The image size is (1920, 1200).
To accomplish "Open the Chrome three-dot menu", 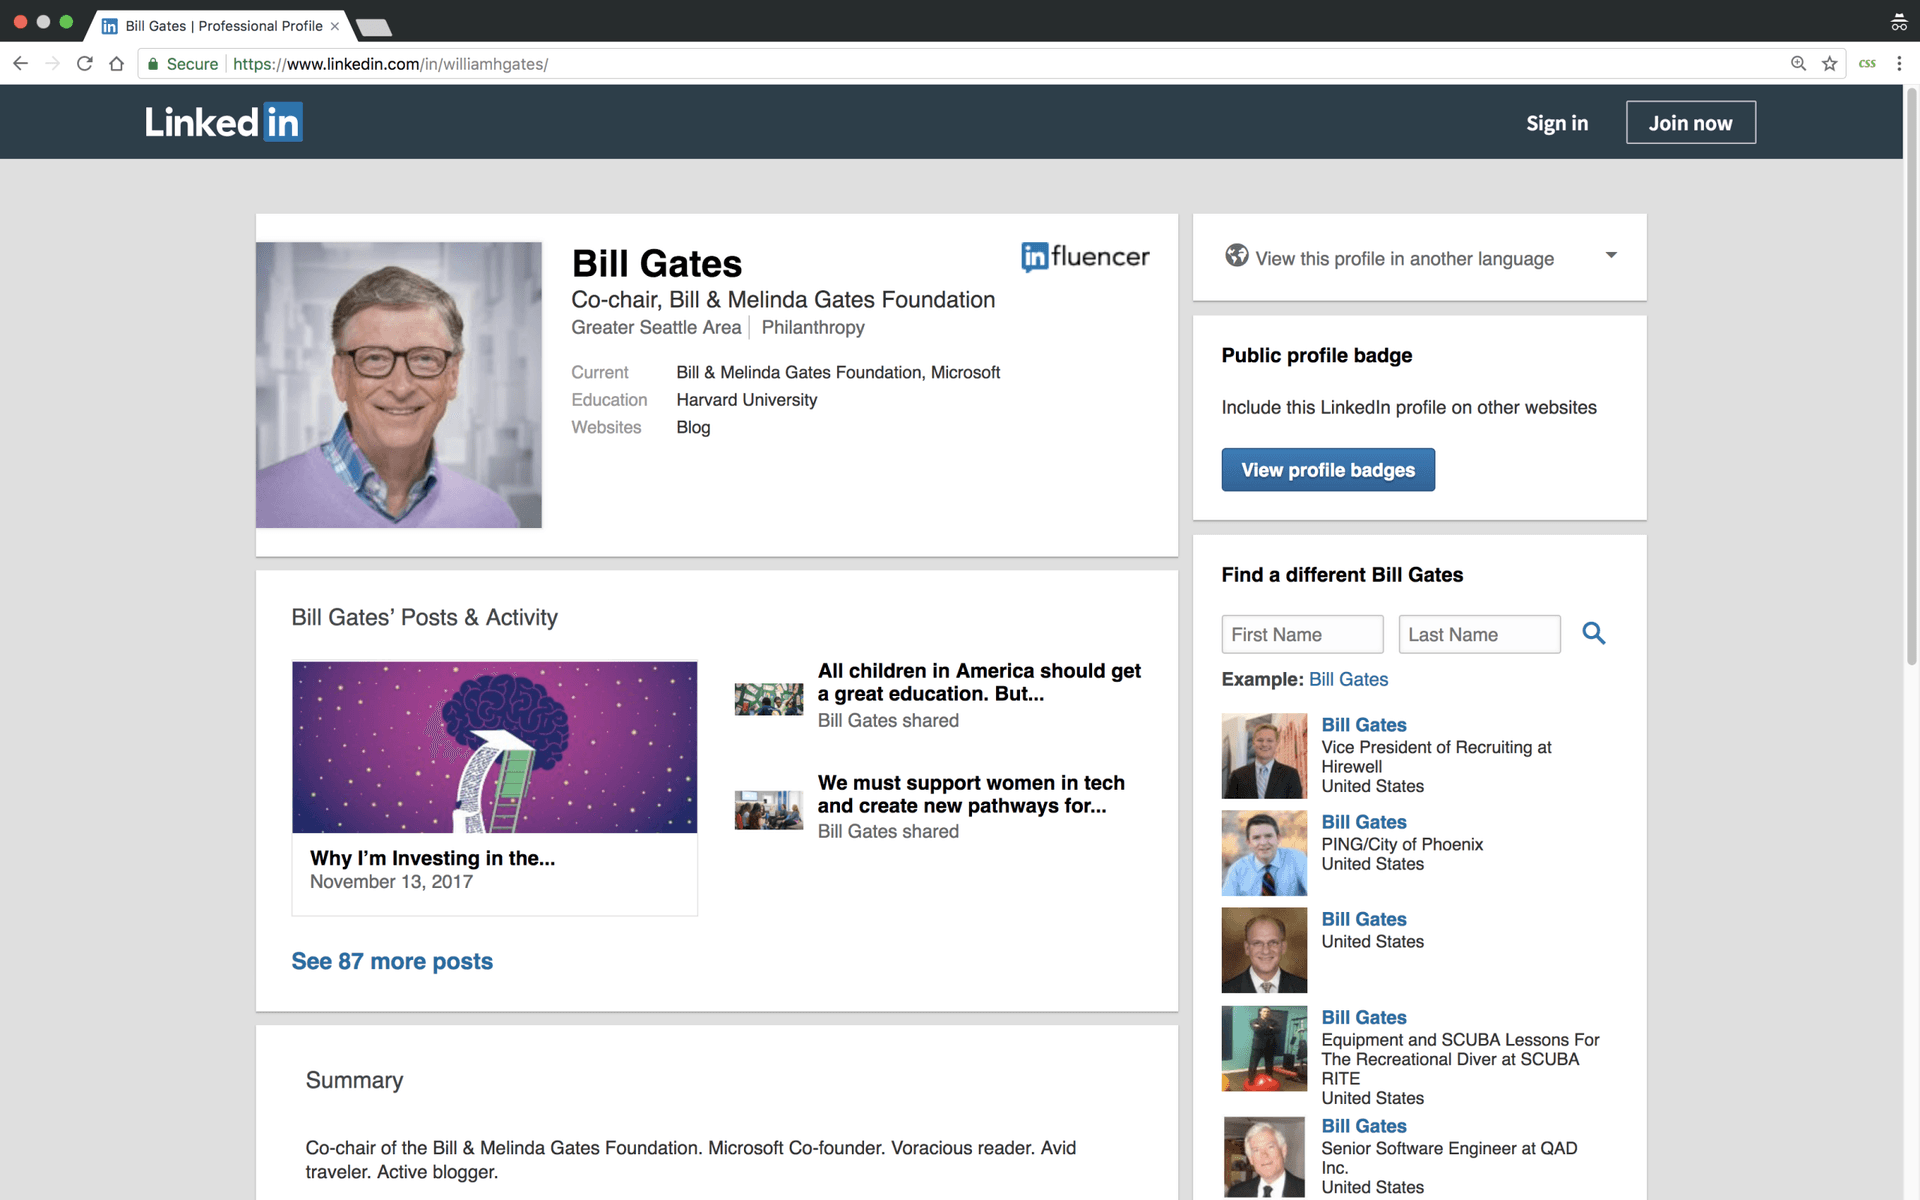I will (x=1899, y=63).
